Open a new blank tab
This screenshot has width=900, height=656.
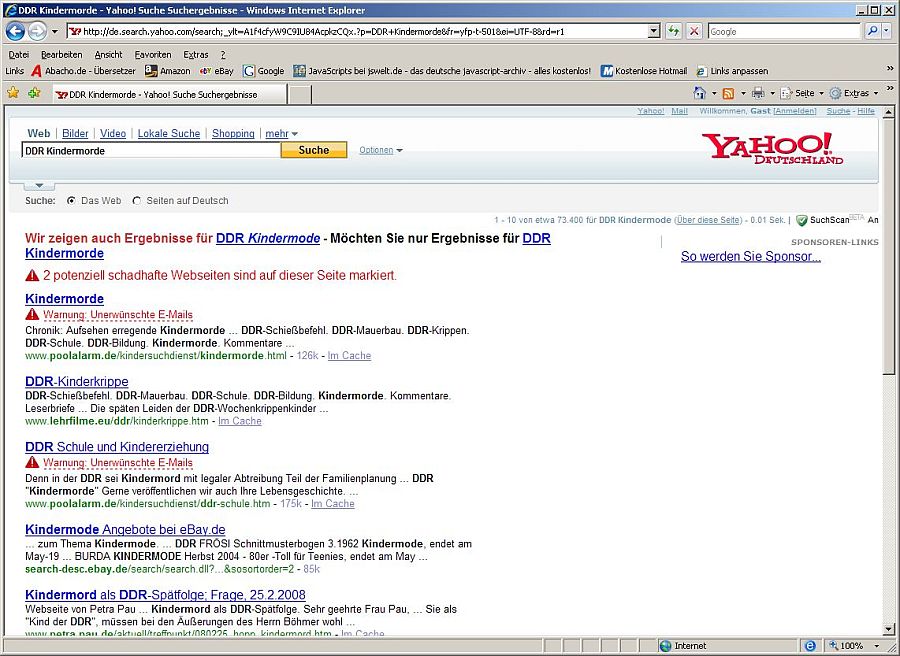click(300, 95)
